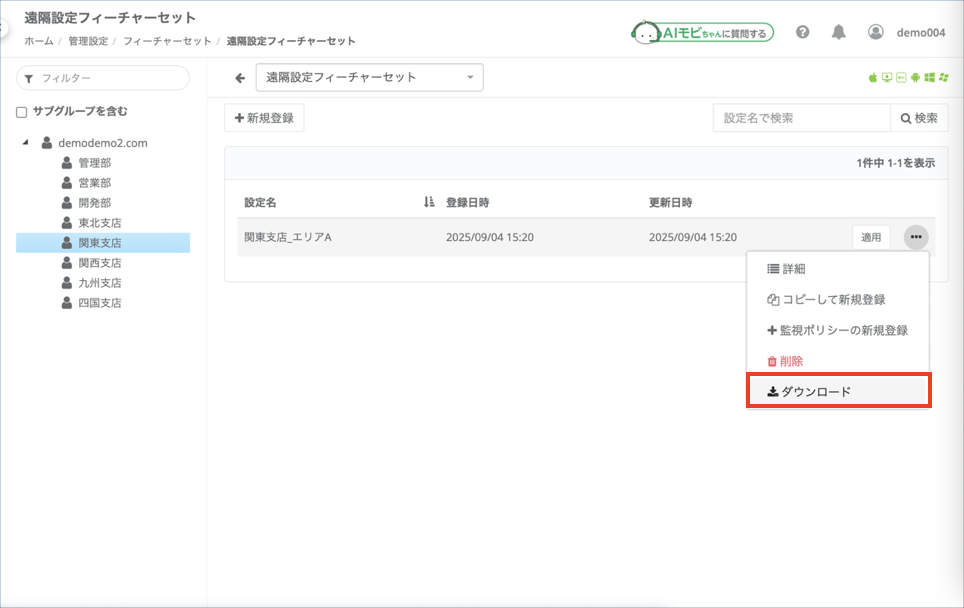The width and height of the screenshot is (964, 608).
Task: Click the 管理部 person icon
Action: click(67, 162)
